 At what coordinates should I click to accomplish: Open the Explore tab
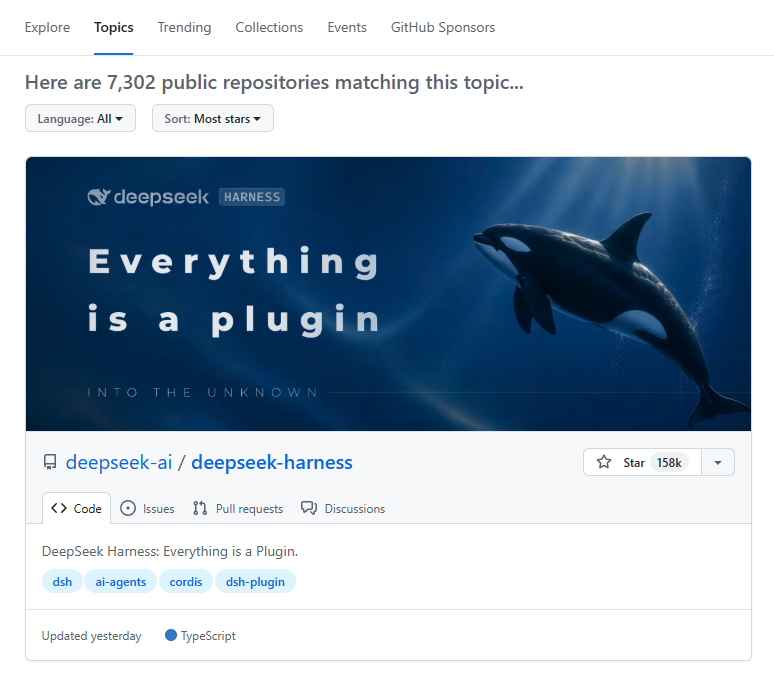[47, 27]
